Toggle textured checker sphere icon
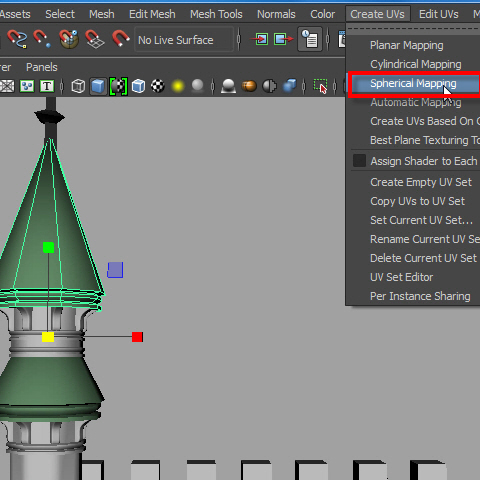Viewport: 480px width, 480px height. pyautogui.click(x=158, y=86)
